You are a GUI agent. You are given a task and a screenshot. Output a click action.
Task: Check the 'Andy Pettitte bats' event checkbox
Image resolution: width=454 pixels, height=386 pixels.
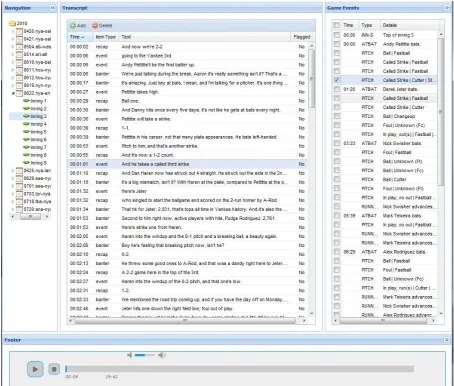(x=337, y=44)
